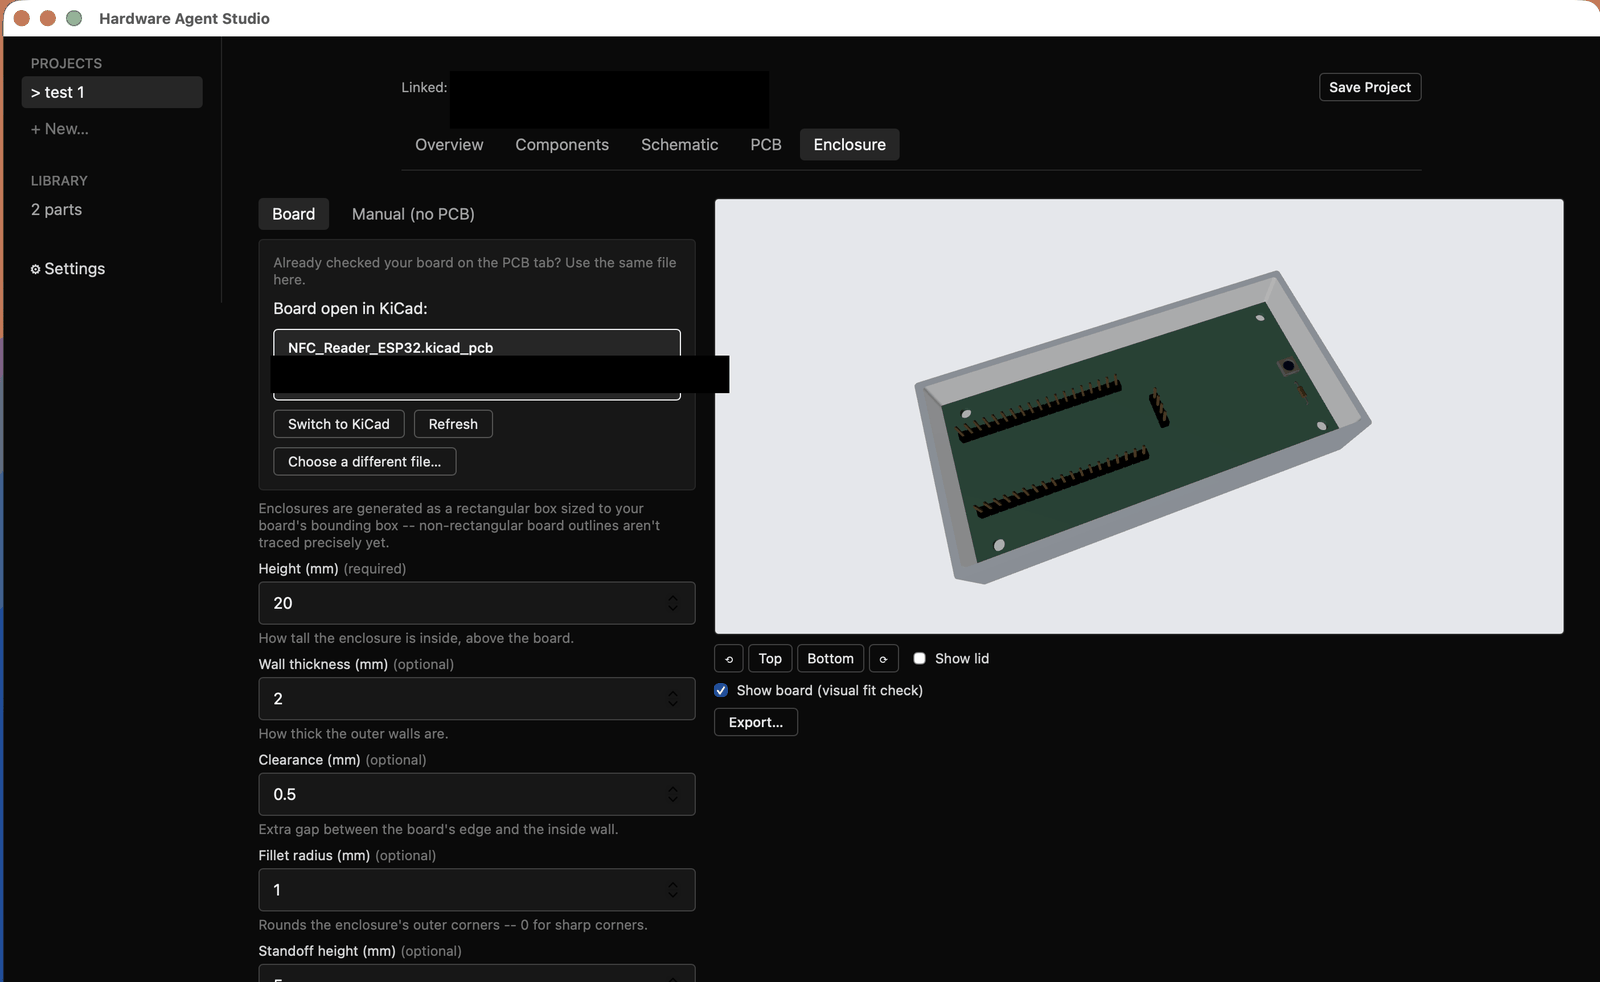
Task: Click the 3D enclosure preview model
Action: (1142, 427)
